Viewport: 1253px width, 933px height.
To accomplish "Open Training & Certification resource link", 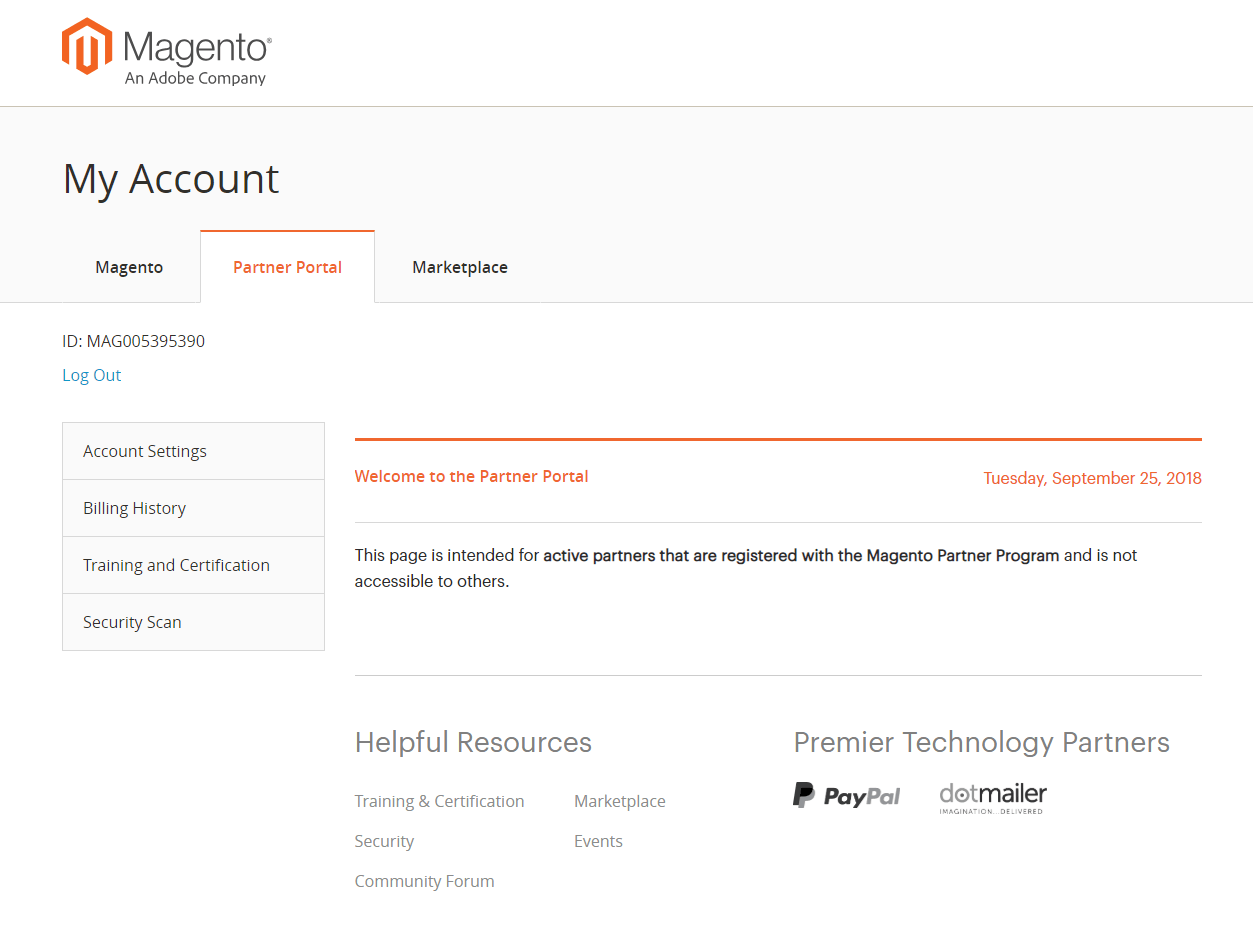I will coord(439,801).
